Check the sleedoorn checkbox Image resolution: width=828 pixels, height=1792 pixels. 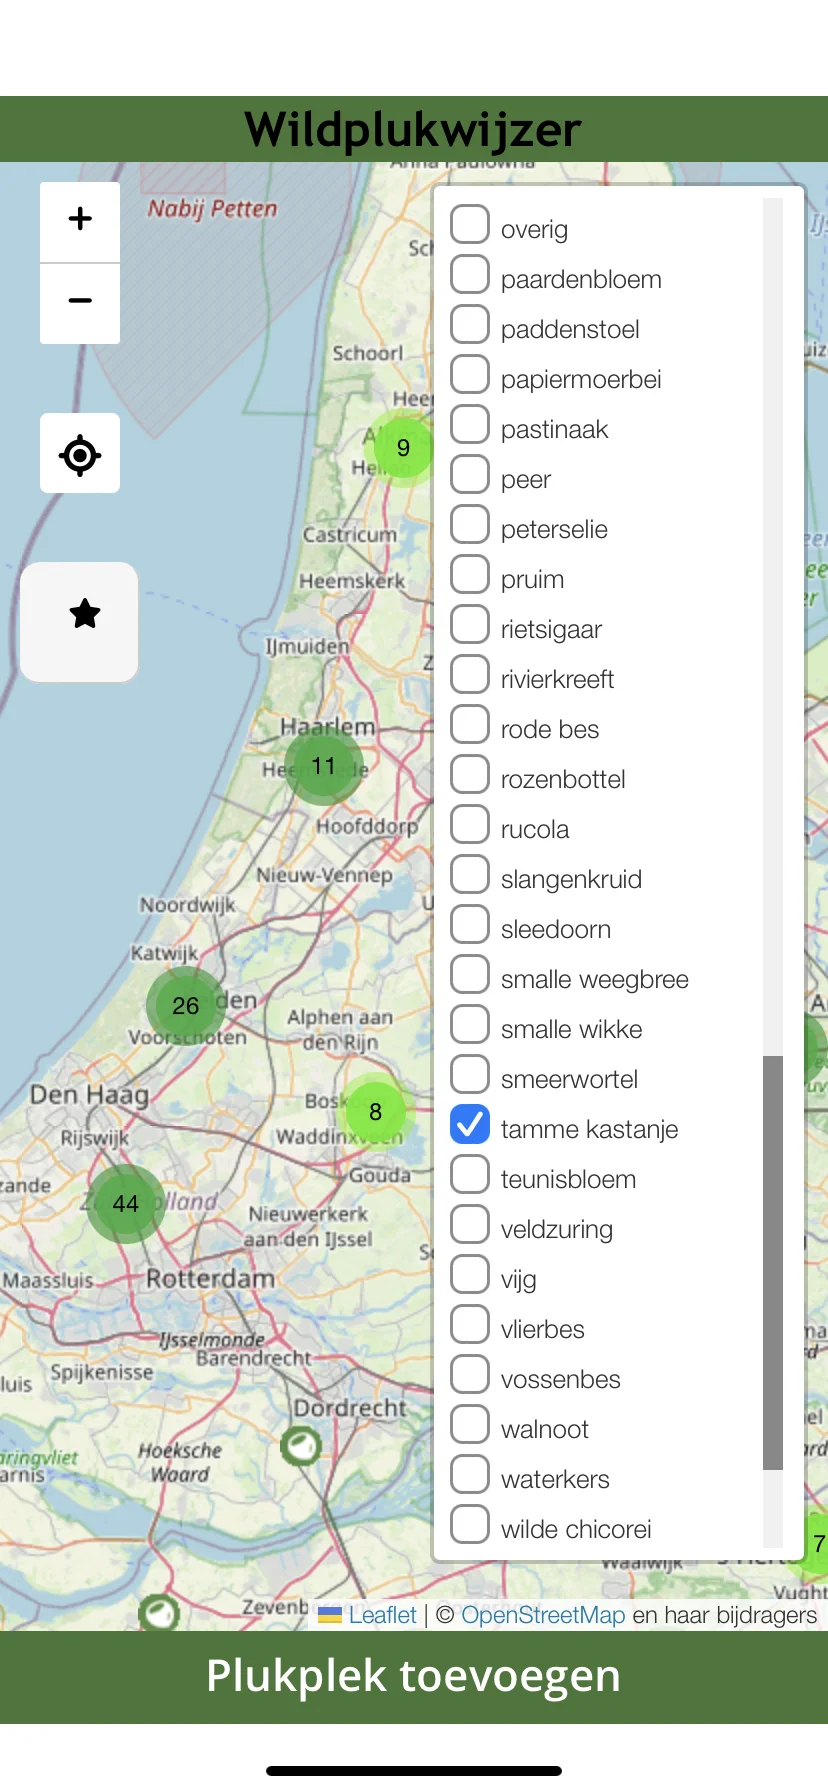click(x=470, y=925)
